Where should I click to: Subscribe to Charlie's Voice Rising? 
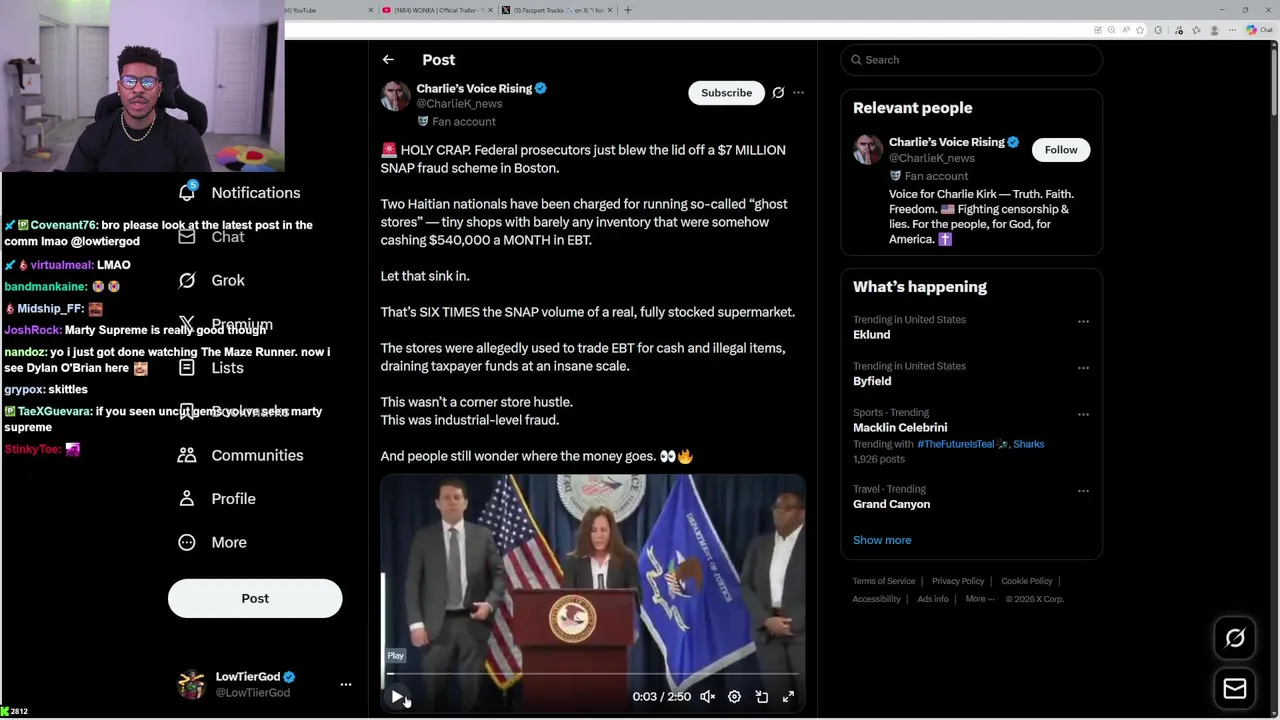coord(726,93)
